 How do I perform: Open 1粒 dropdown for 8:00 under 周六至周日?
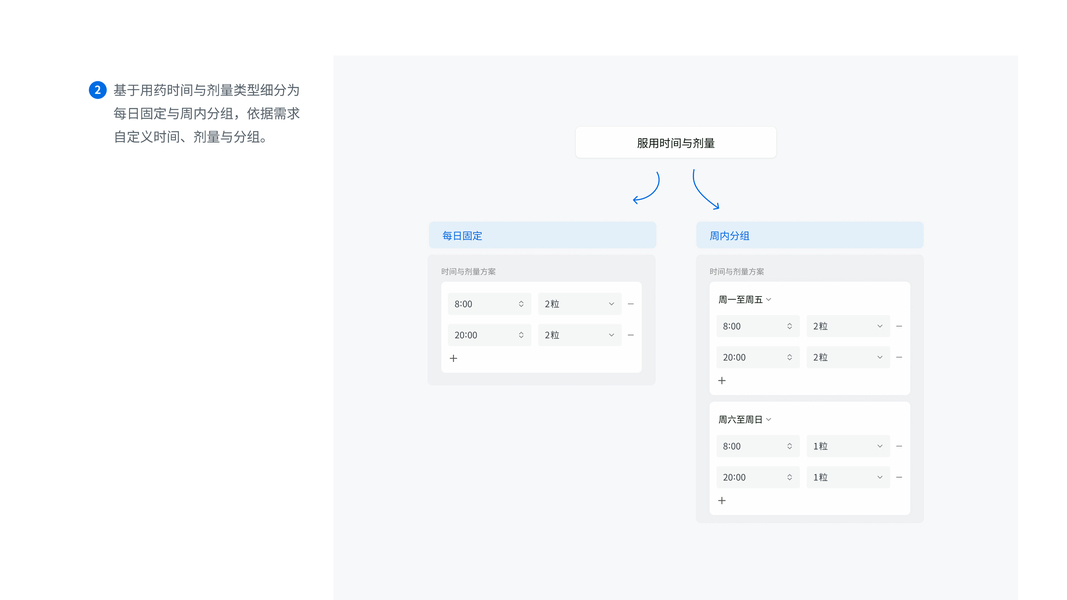(x=848, y=446)
